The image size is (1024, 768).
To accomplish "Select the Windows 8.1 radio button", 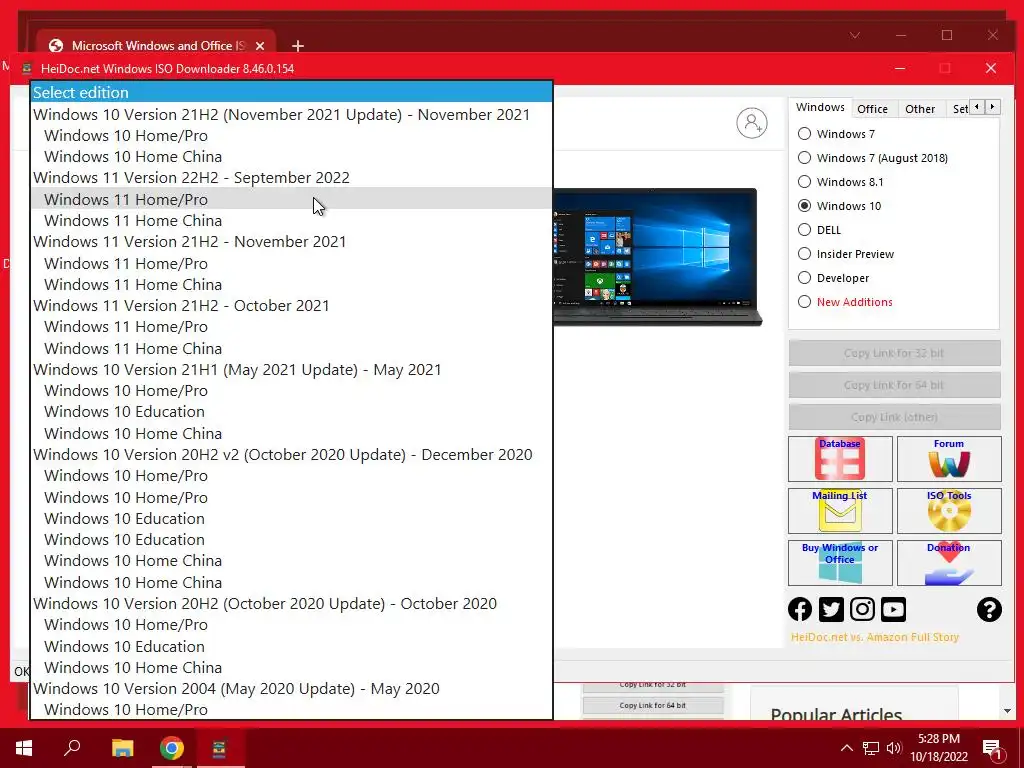I will (804, 182).
